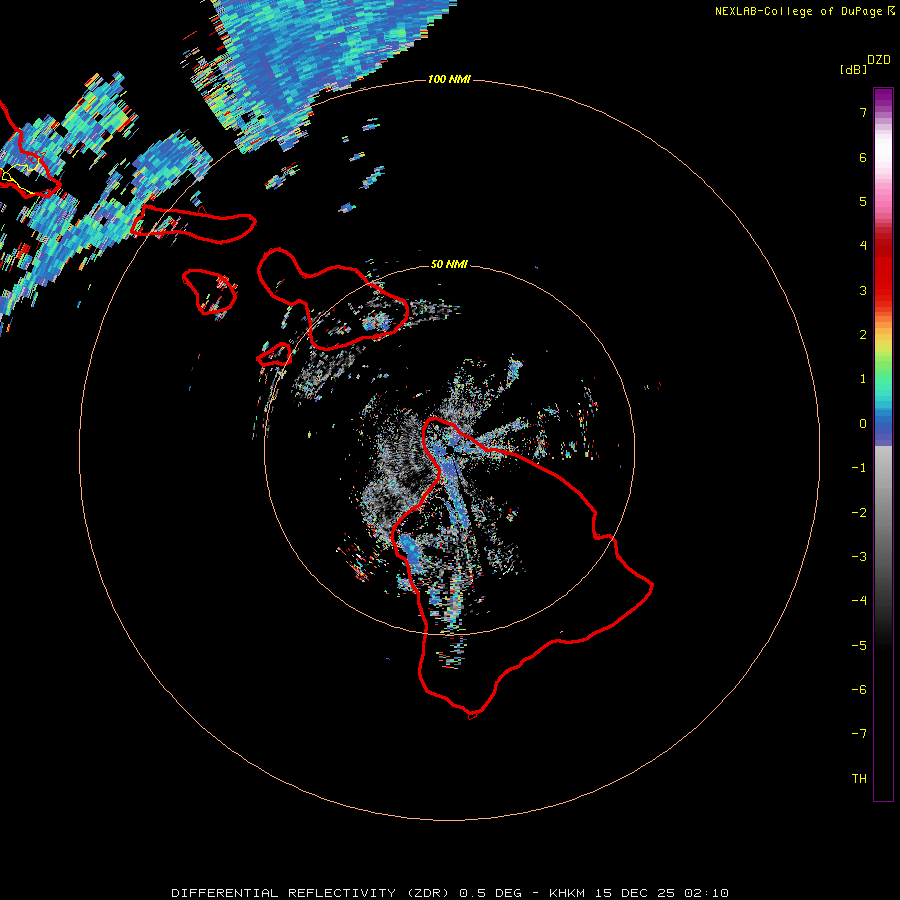
Task: Click the 1 tick on the ZDR scale
Action: point(863,379)
